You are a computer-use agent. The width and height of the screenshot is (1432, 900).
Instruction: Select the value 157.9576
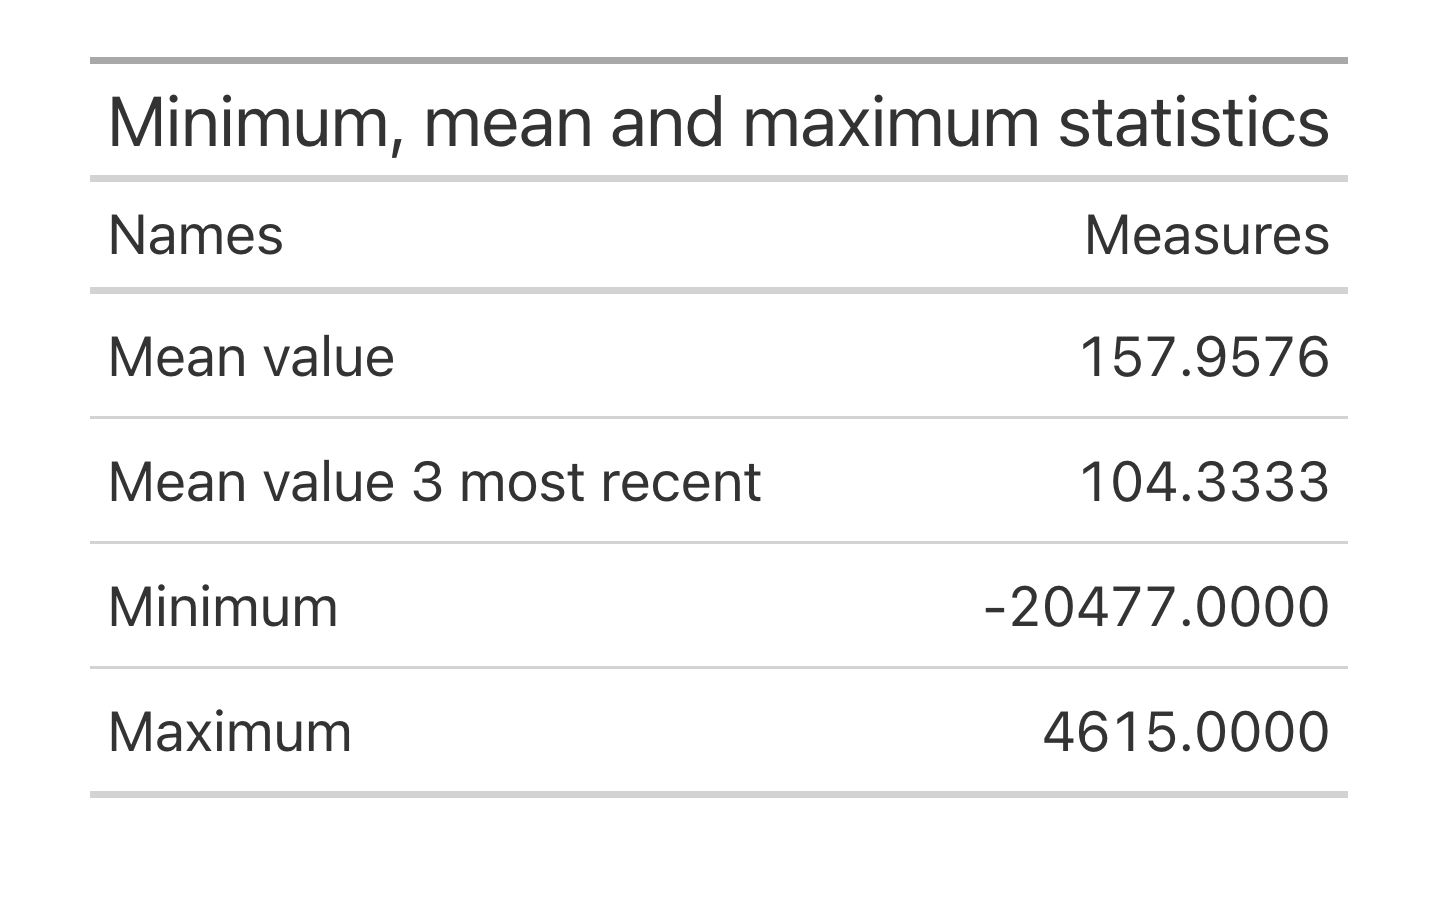[x=1204, y=357]
